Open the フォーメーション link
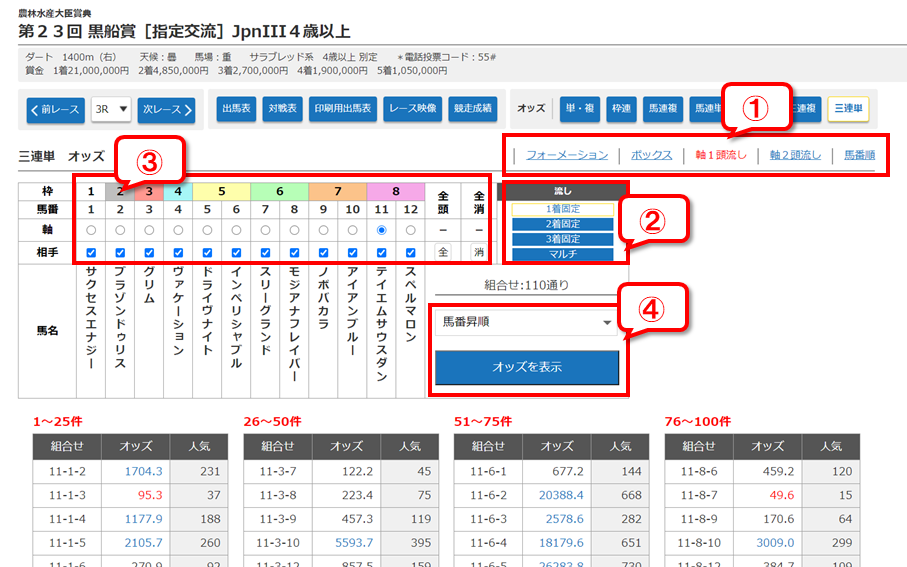 tap(566, 155)
